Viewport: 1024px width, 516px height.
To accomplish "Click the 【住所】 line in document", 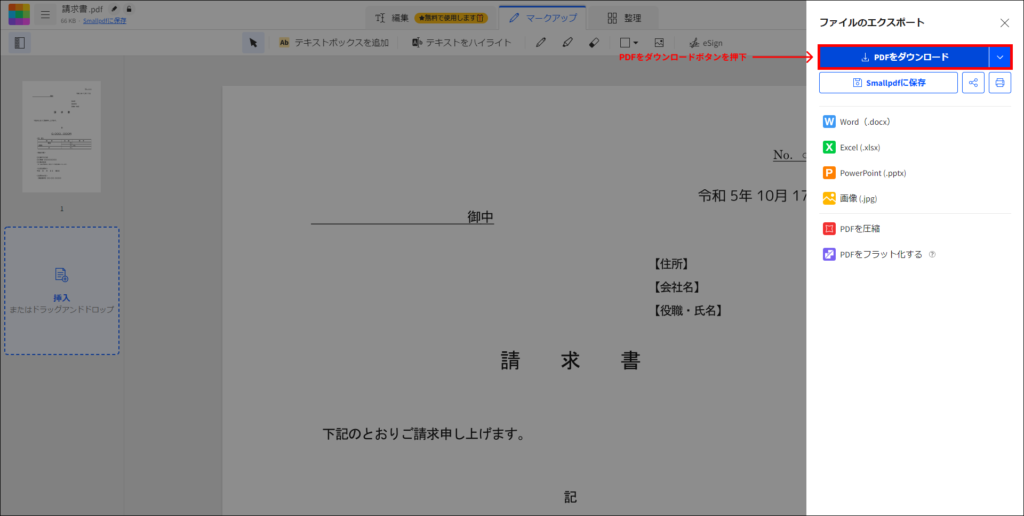I will pos(671,264).
